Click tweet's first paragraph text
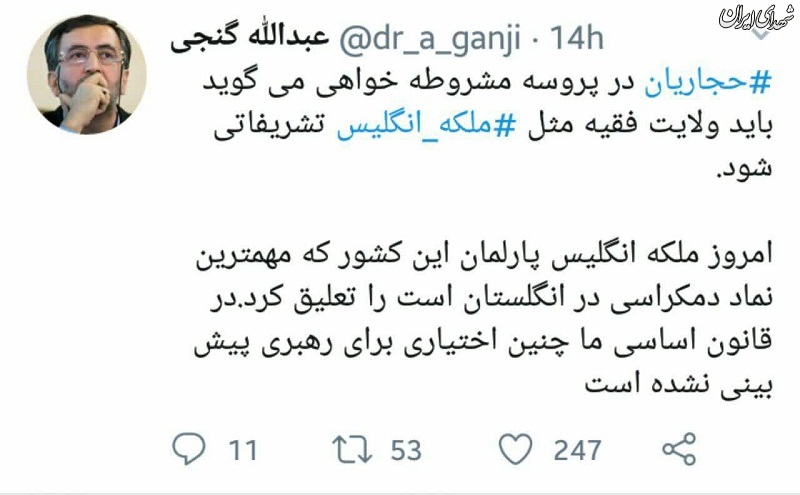Screen dimensions: 800x495 pyautogui.click(x=487, y=125)
